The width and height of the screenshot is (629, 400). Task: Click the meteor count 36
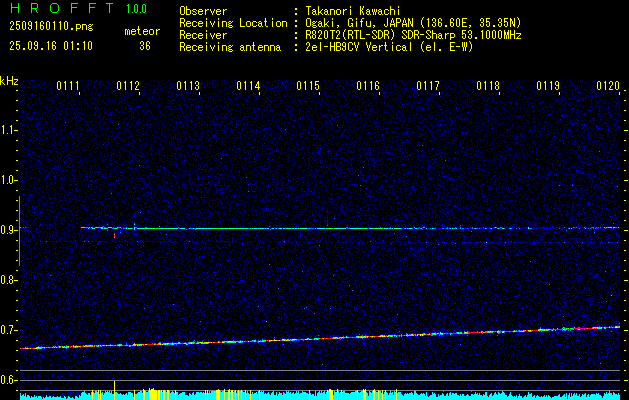(145, 46)
